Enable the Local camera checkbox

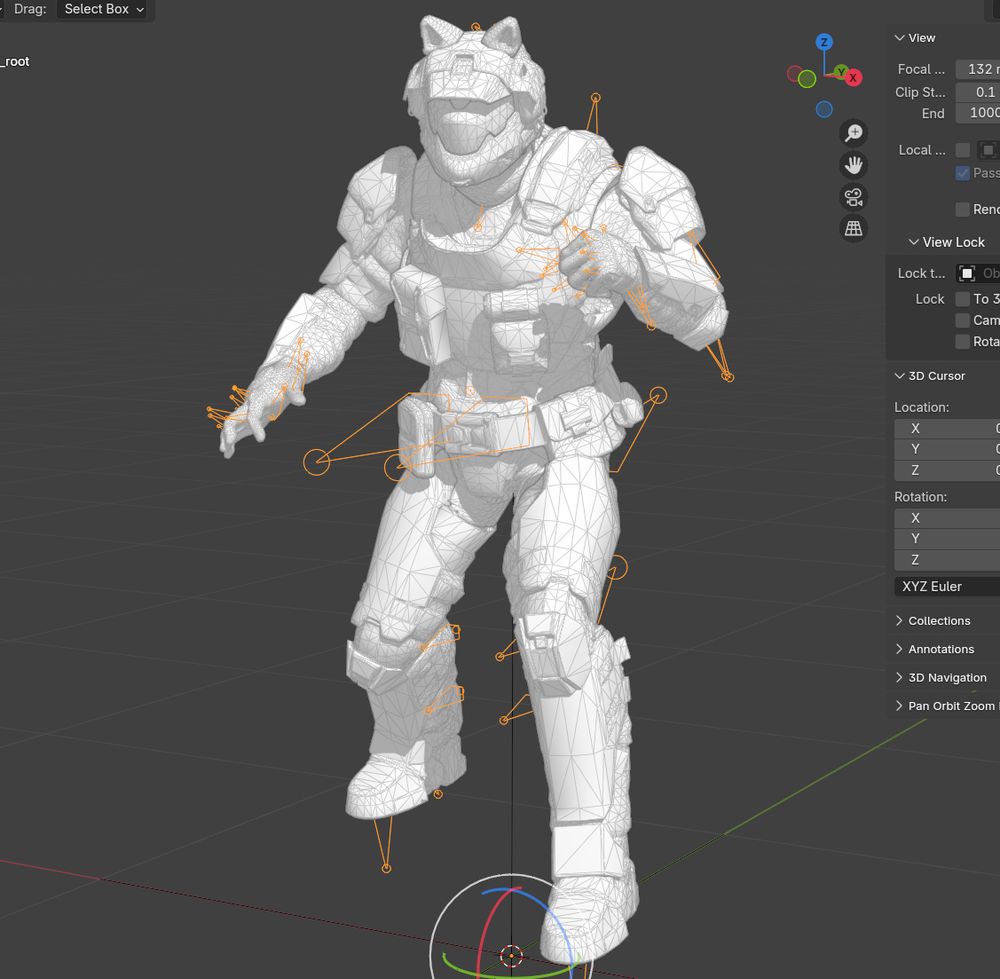point(962,150)
